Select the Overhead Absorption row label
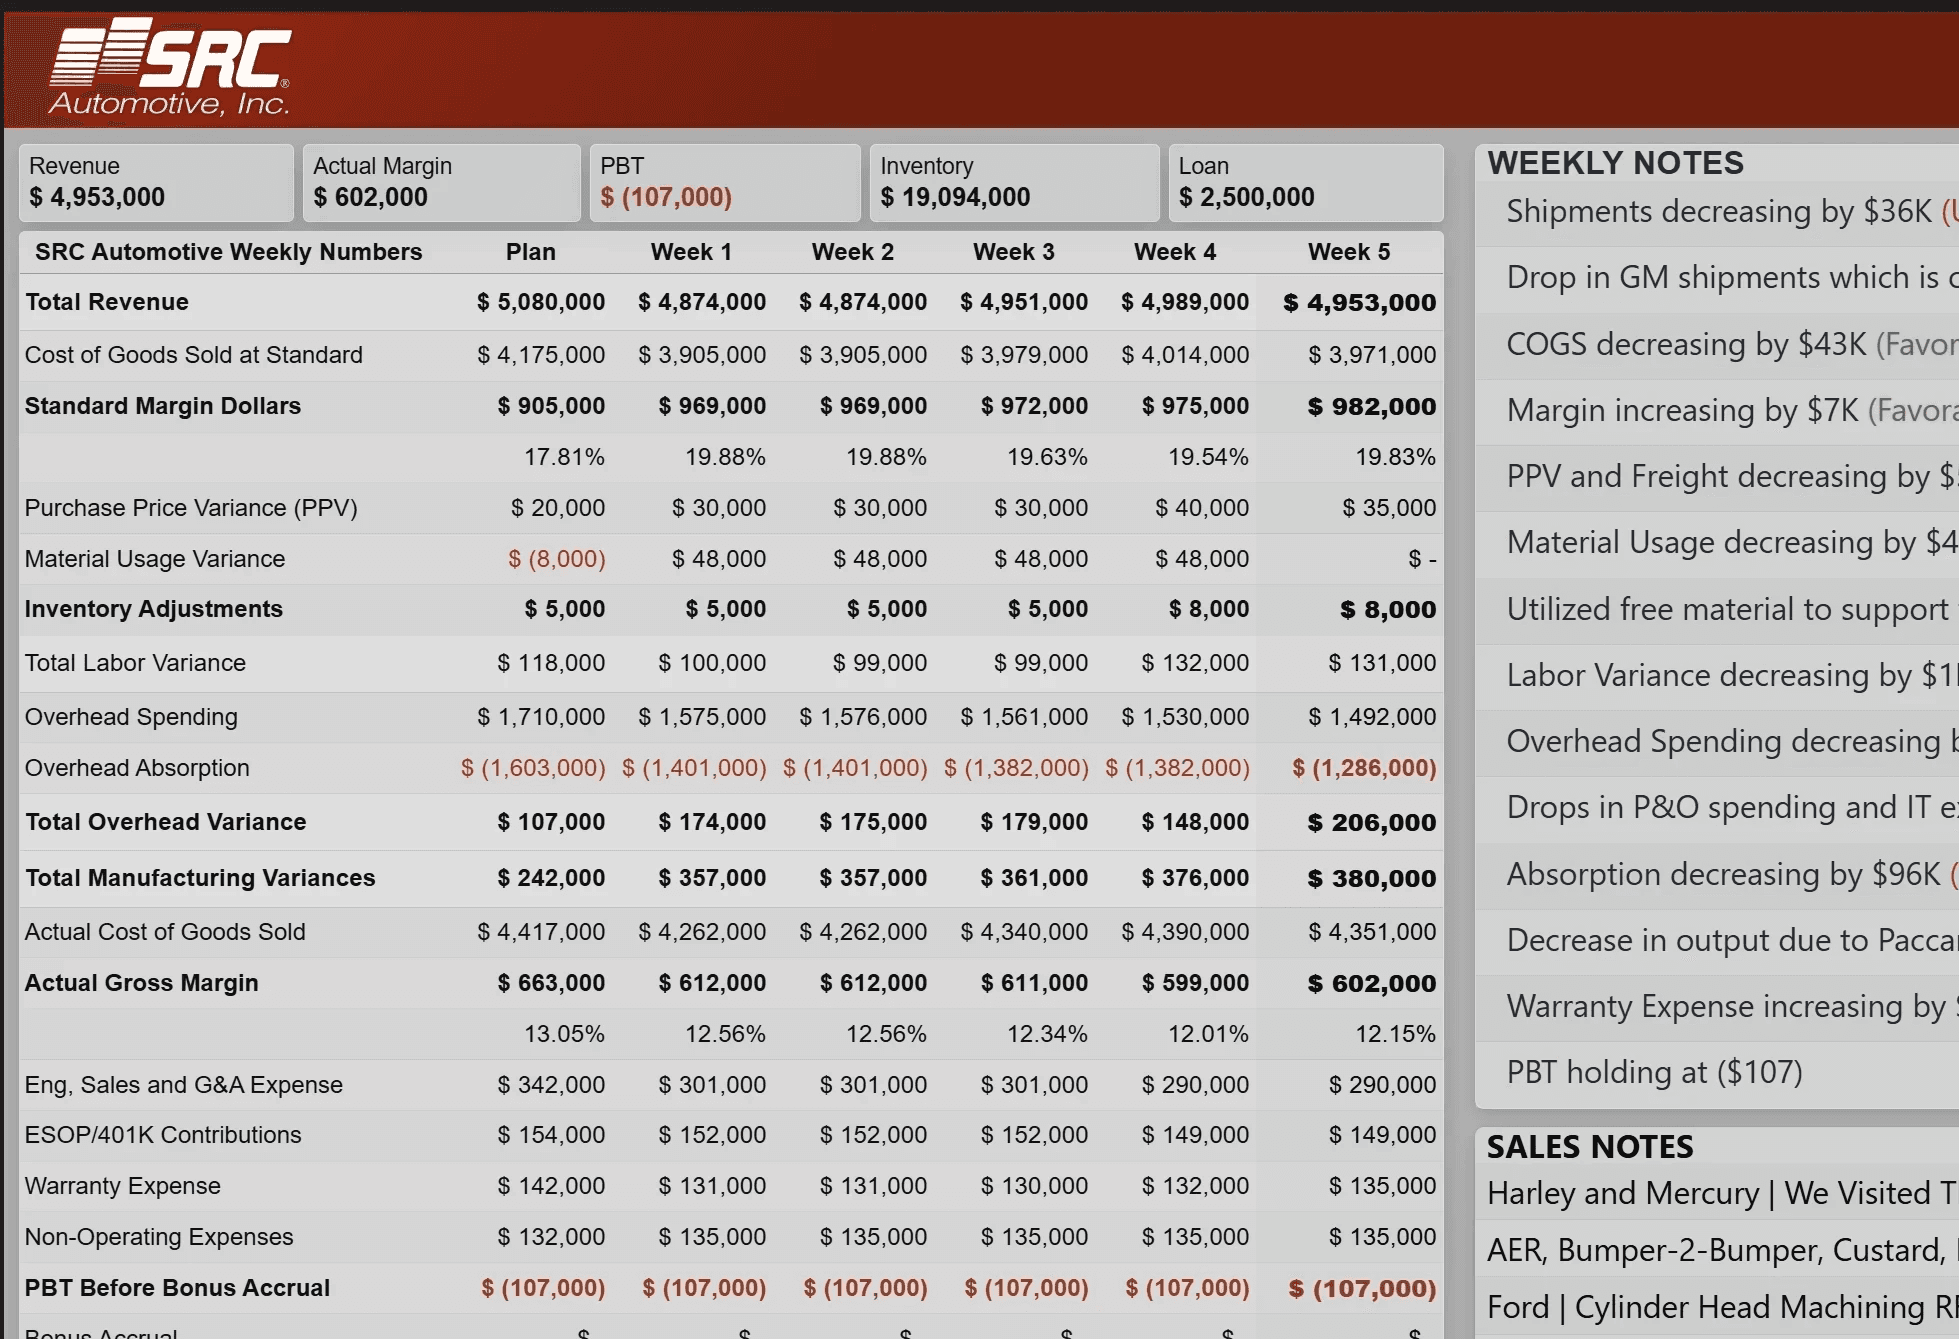This screenshot has height=1339, width=1959. [x=137, y=768]
